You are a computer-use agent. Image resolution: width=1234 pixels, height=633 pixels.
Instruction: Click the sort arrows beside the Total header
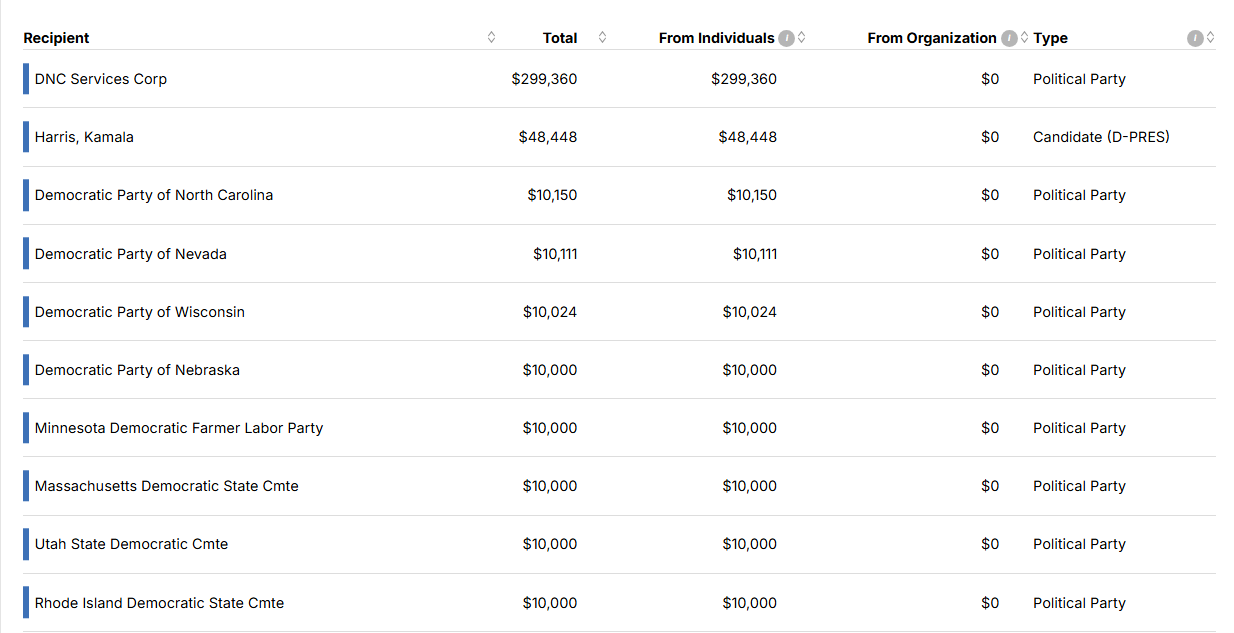pyautogui.click(x=602, y=38)
